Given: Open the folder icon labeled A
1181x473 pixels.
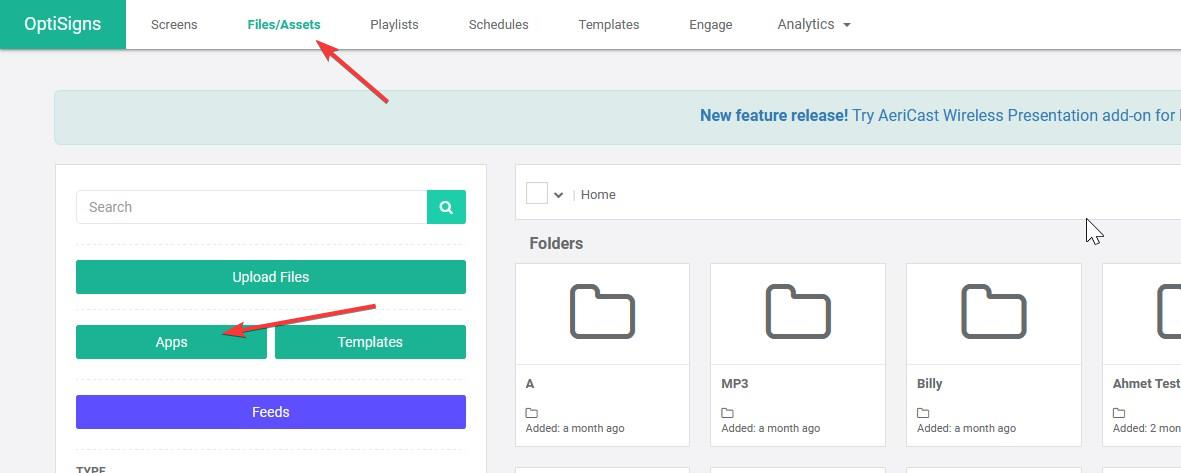Looking at the screenshot, I should 602,311.
